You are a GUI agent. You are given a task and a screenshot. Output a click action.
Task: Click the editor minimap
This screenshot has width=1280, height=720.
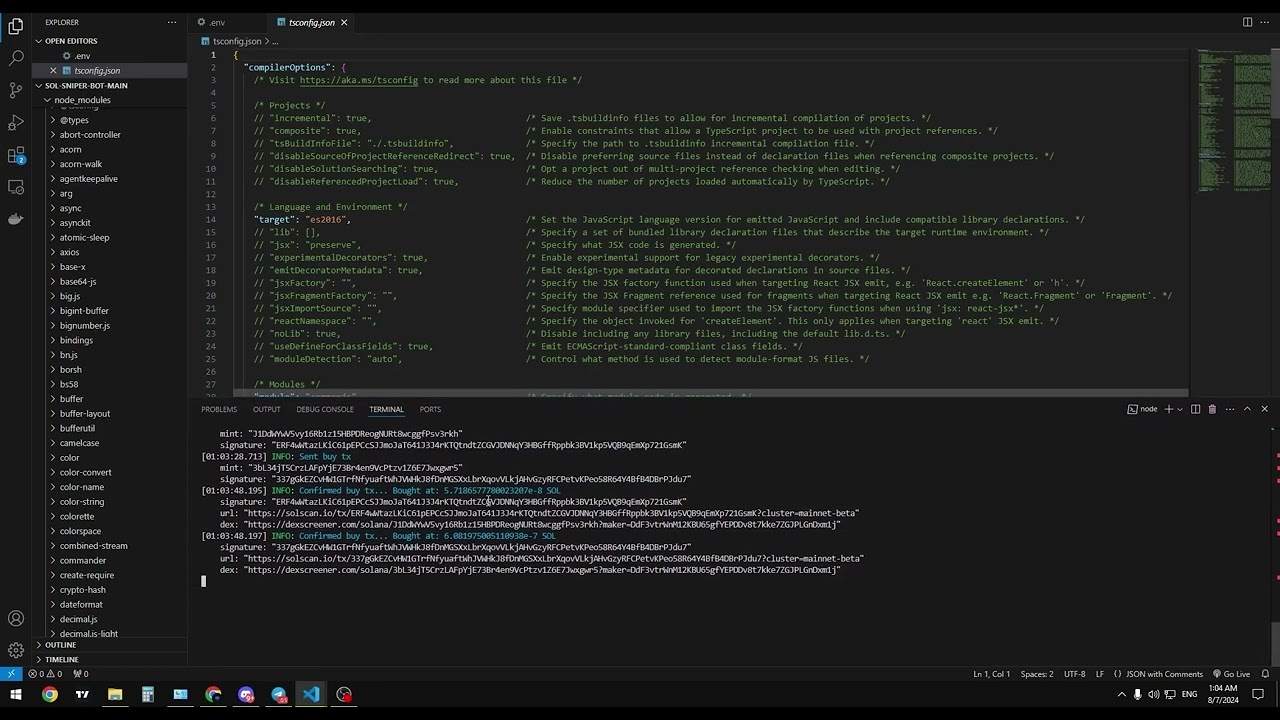point(1232,120)
